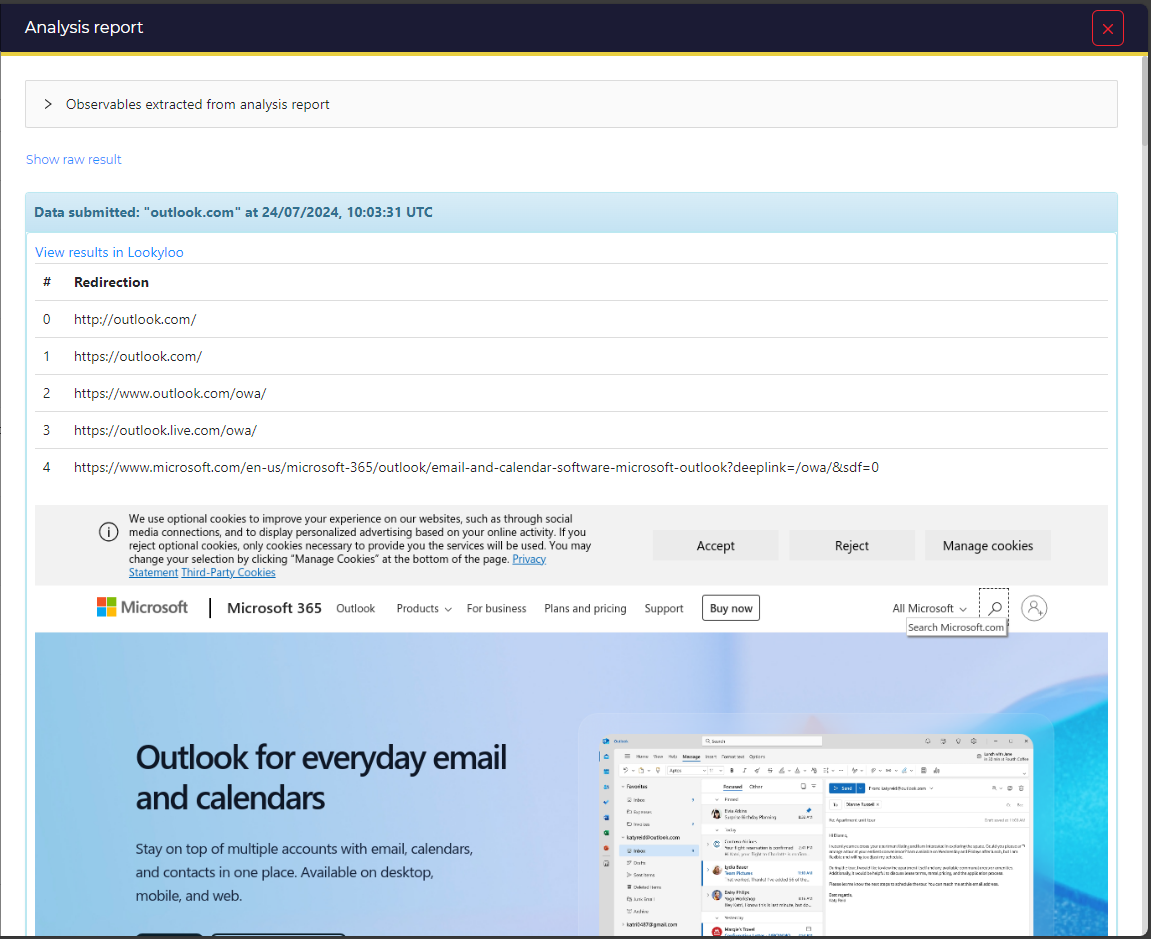Open the Support nav item
Screen dimensions: 1151x939
coord(664,609)
